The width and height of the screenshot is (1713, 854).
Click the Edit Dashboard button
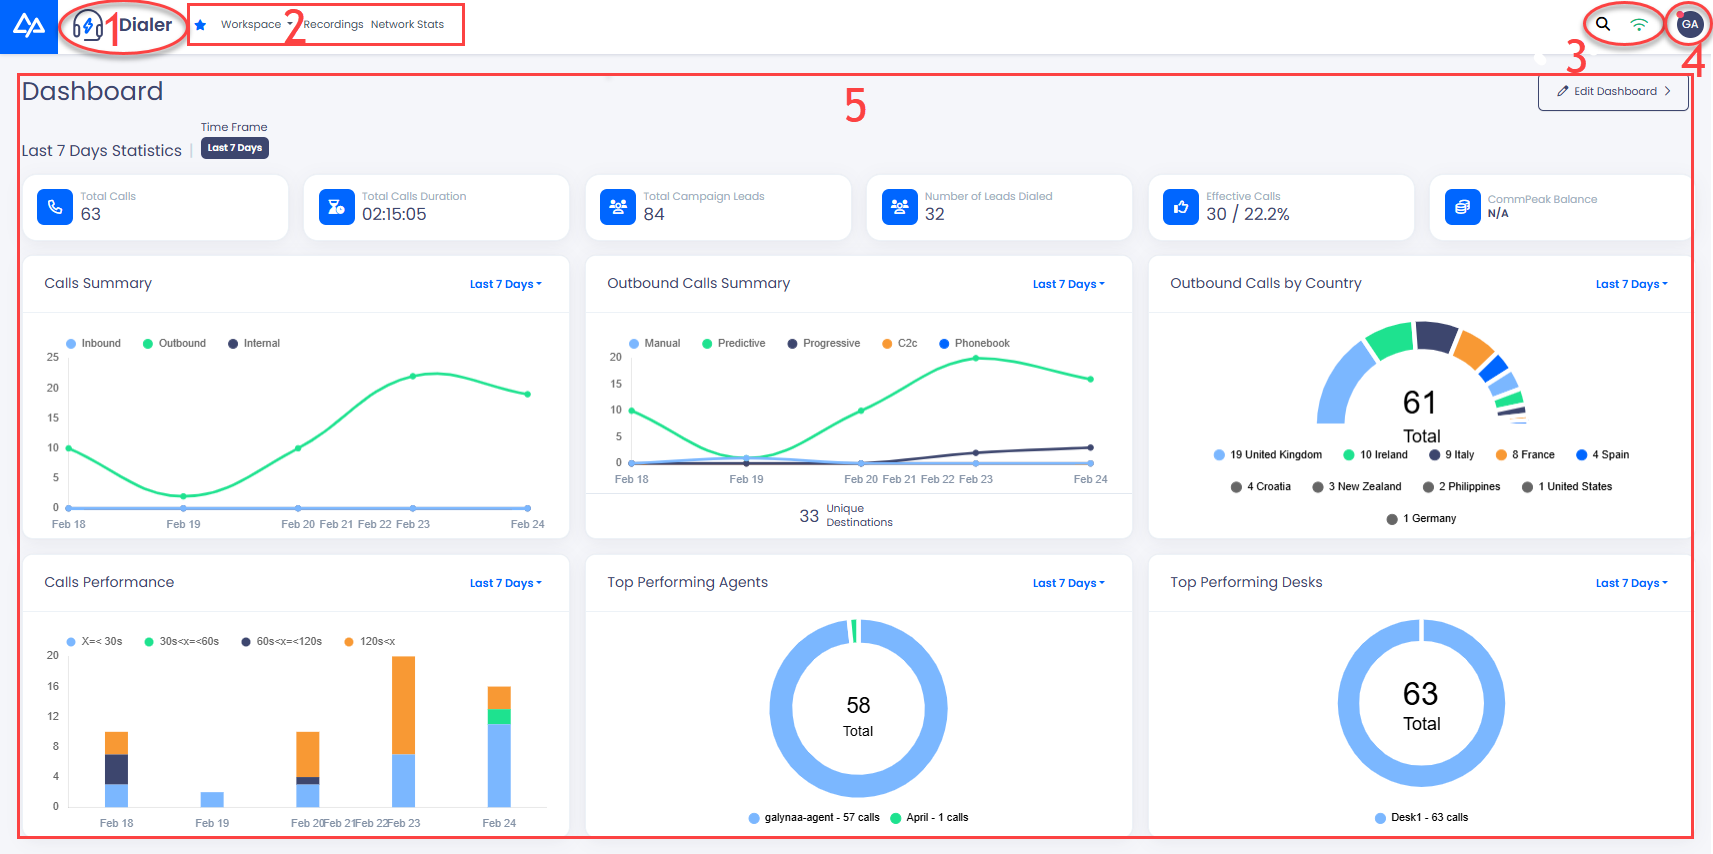pyautogui.click(x=1613, y=91)
